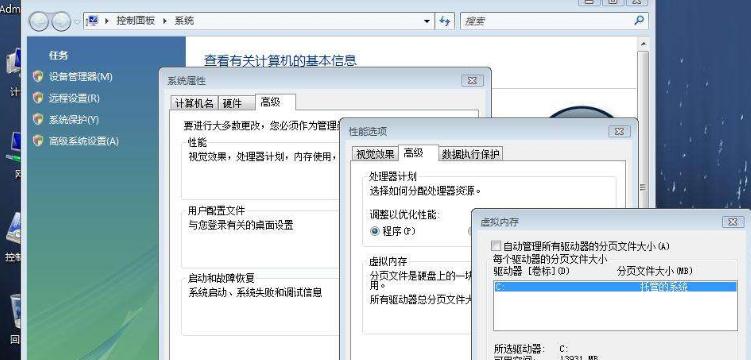Click the refresh icon beside address bar
Screen dimensions: 751x360
[x=445, y=21]
